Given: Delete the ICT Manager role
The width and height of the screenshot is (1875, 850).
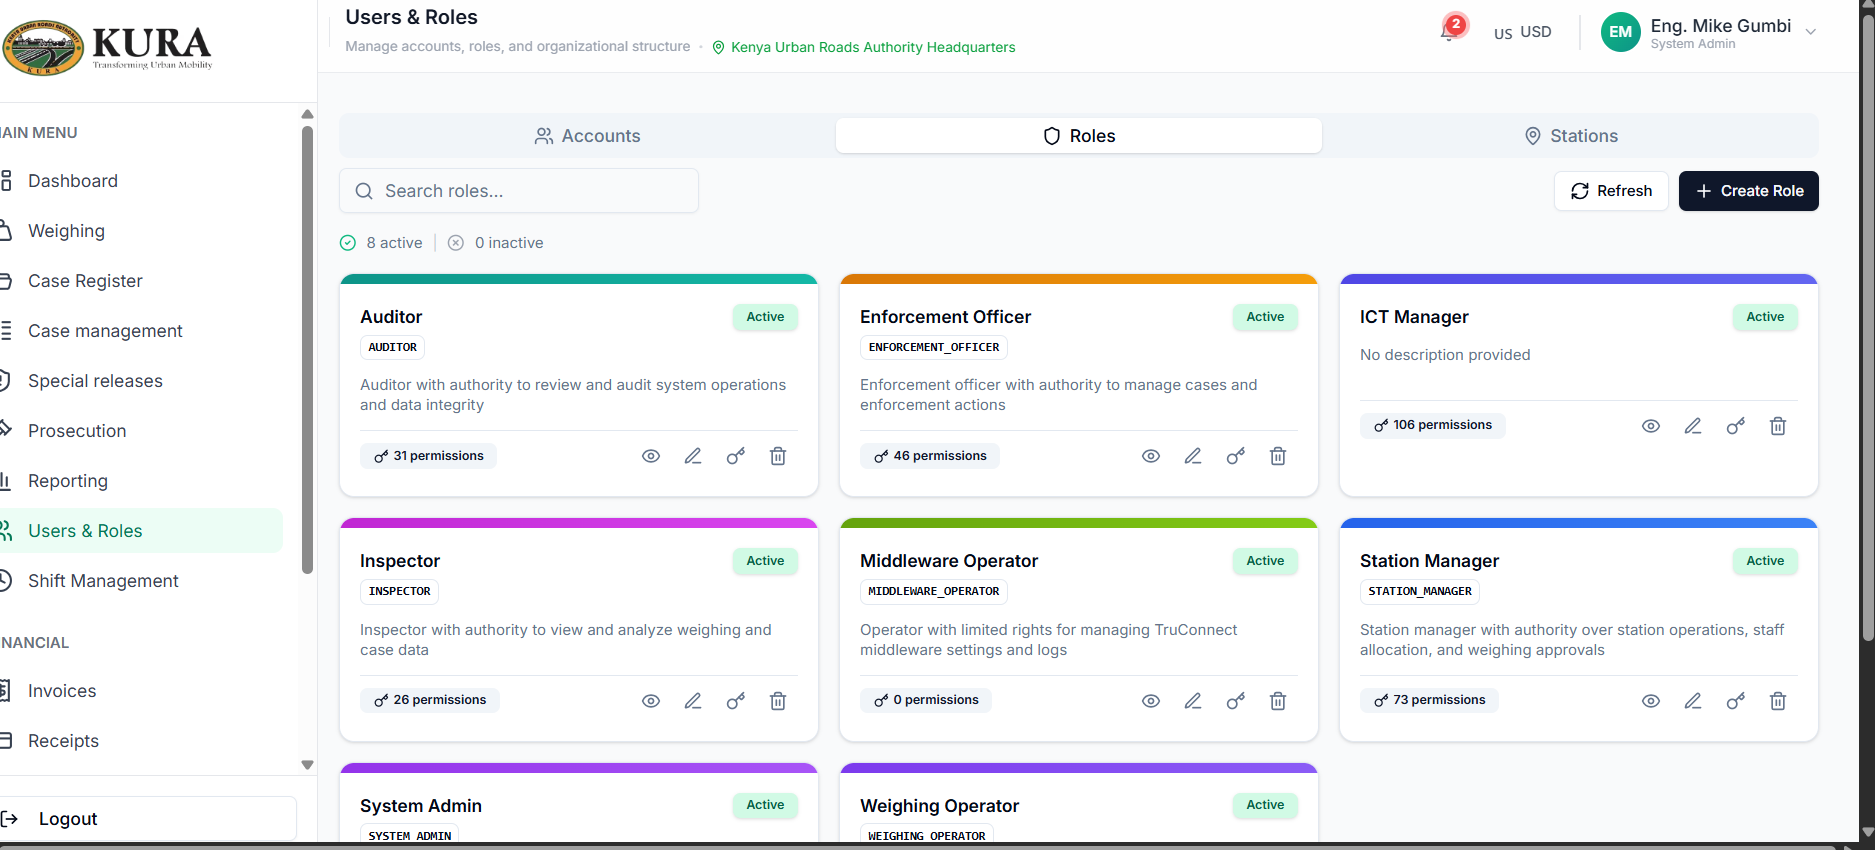Looking at the screenshot, I should tap(1778, 426).
